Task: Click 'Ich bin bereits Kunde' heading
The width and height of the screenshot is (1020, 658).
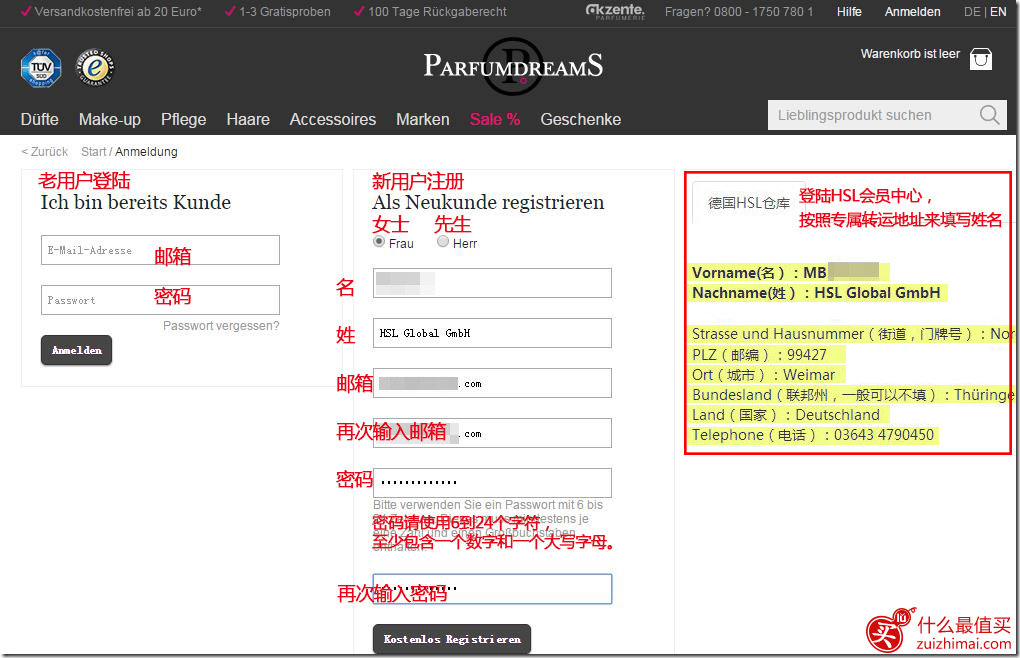Action: [135, 202]
